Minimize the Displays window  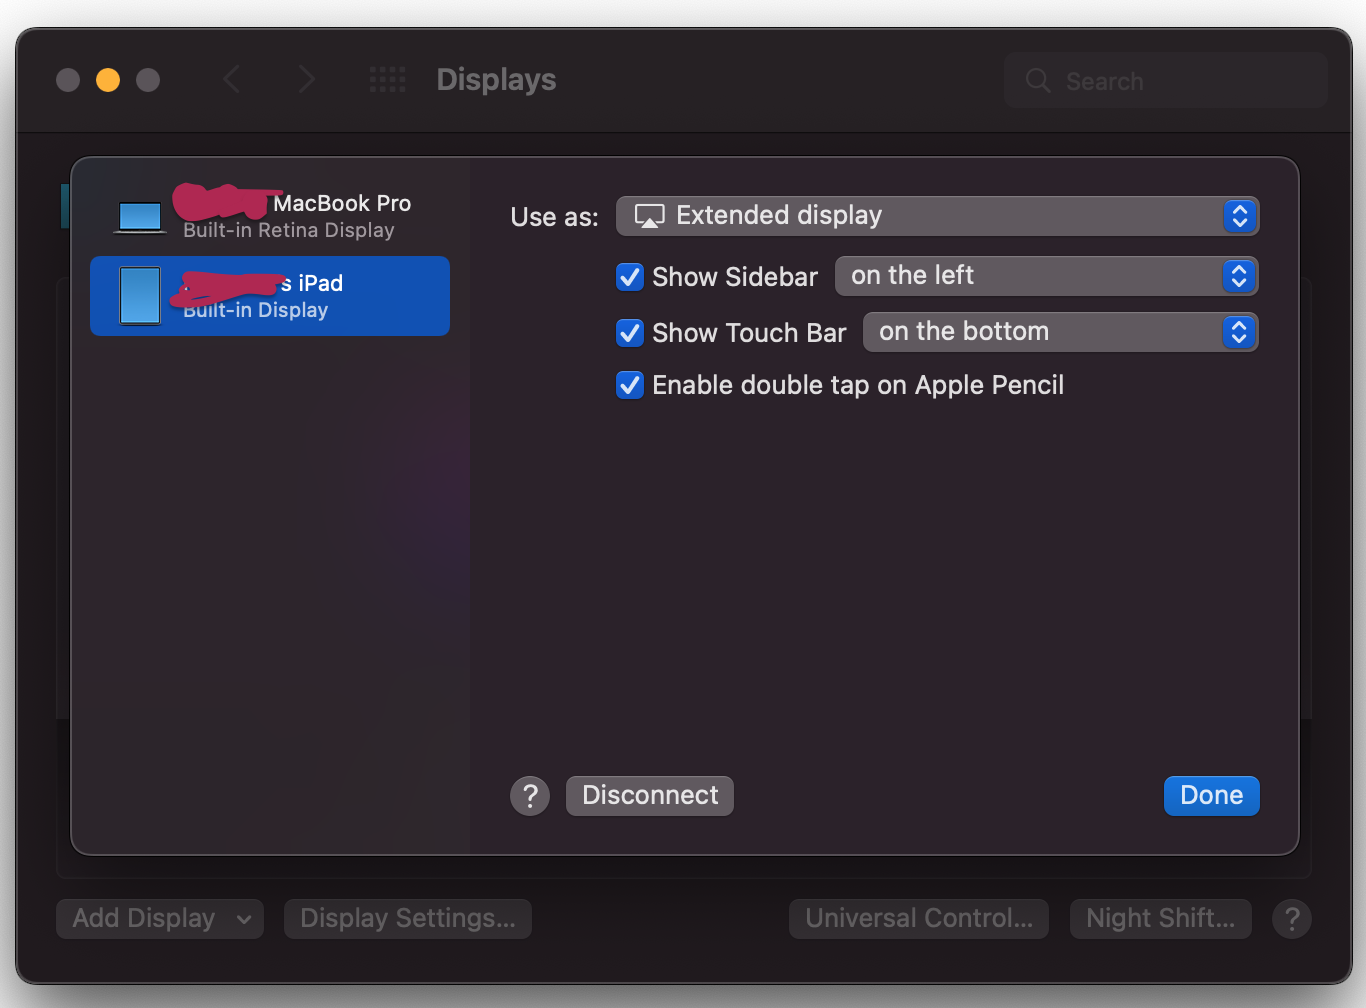click(108, 80)
